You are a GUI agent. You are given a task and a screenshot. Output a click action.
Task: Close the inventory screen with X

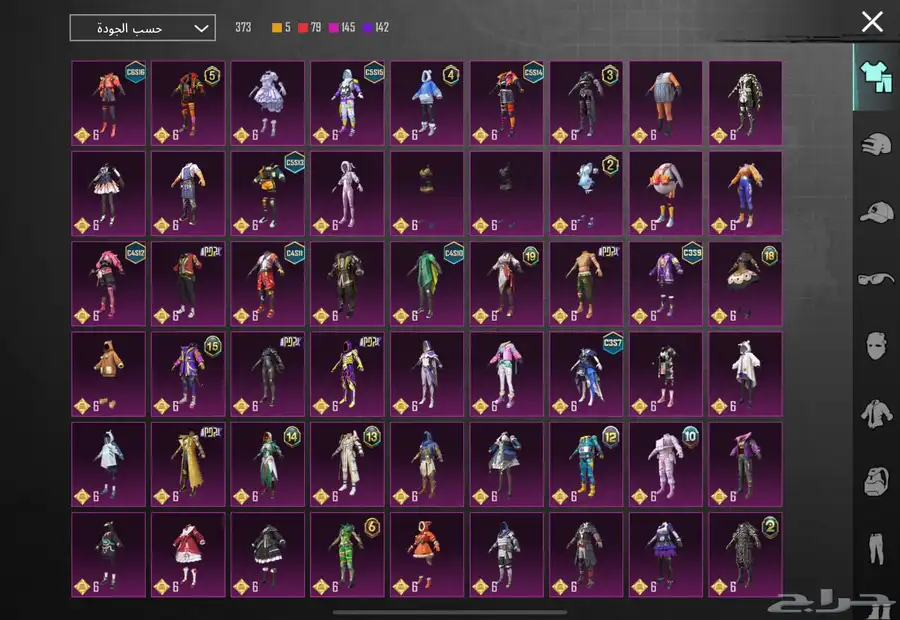click(872, 22)
